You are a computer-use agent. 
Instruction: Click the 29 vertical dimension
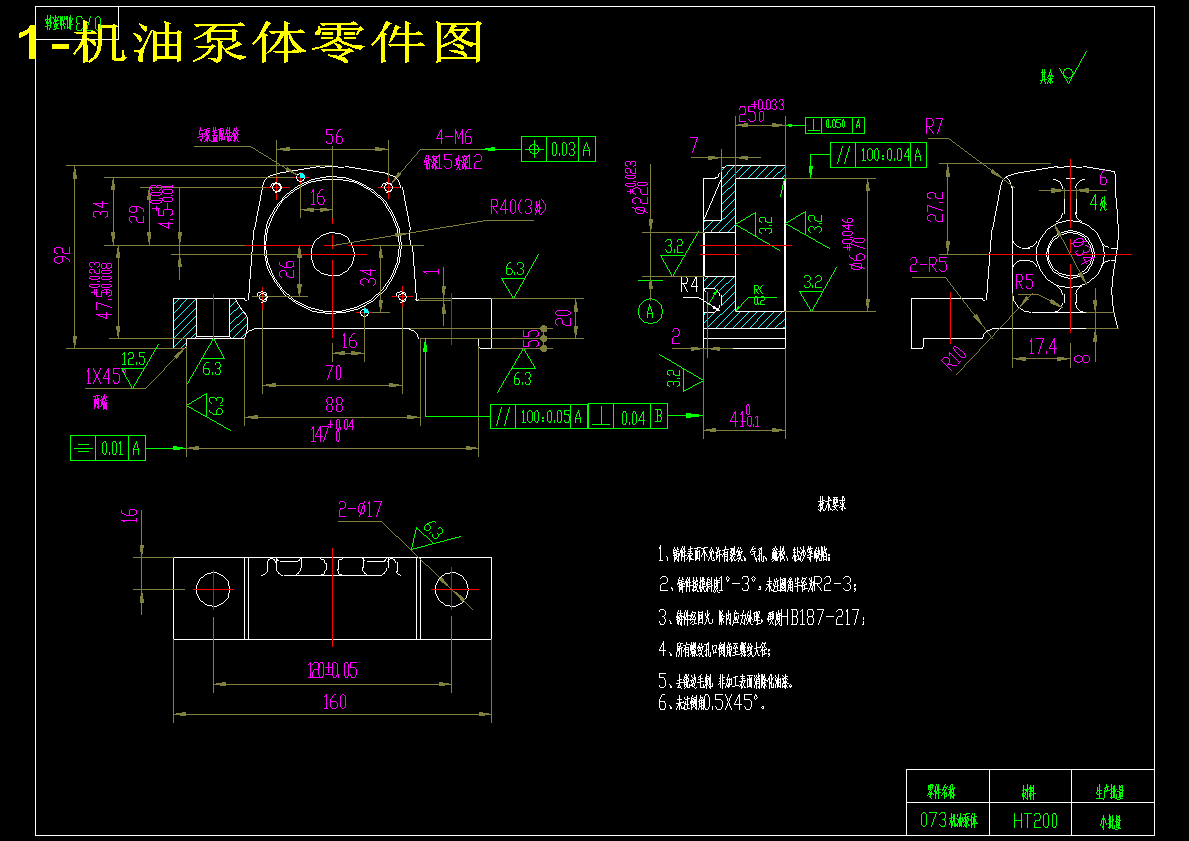coord(136,215)
